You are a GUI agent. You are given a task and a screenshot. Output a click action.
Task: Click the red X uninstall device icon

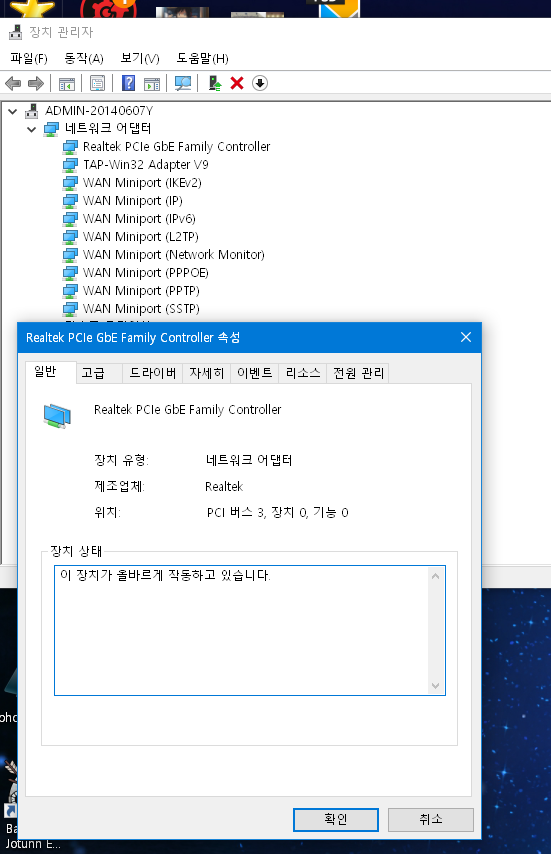tap(237, 83)
